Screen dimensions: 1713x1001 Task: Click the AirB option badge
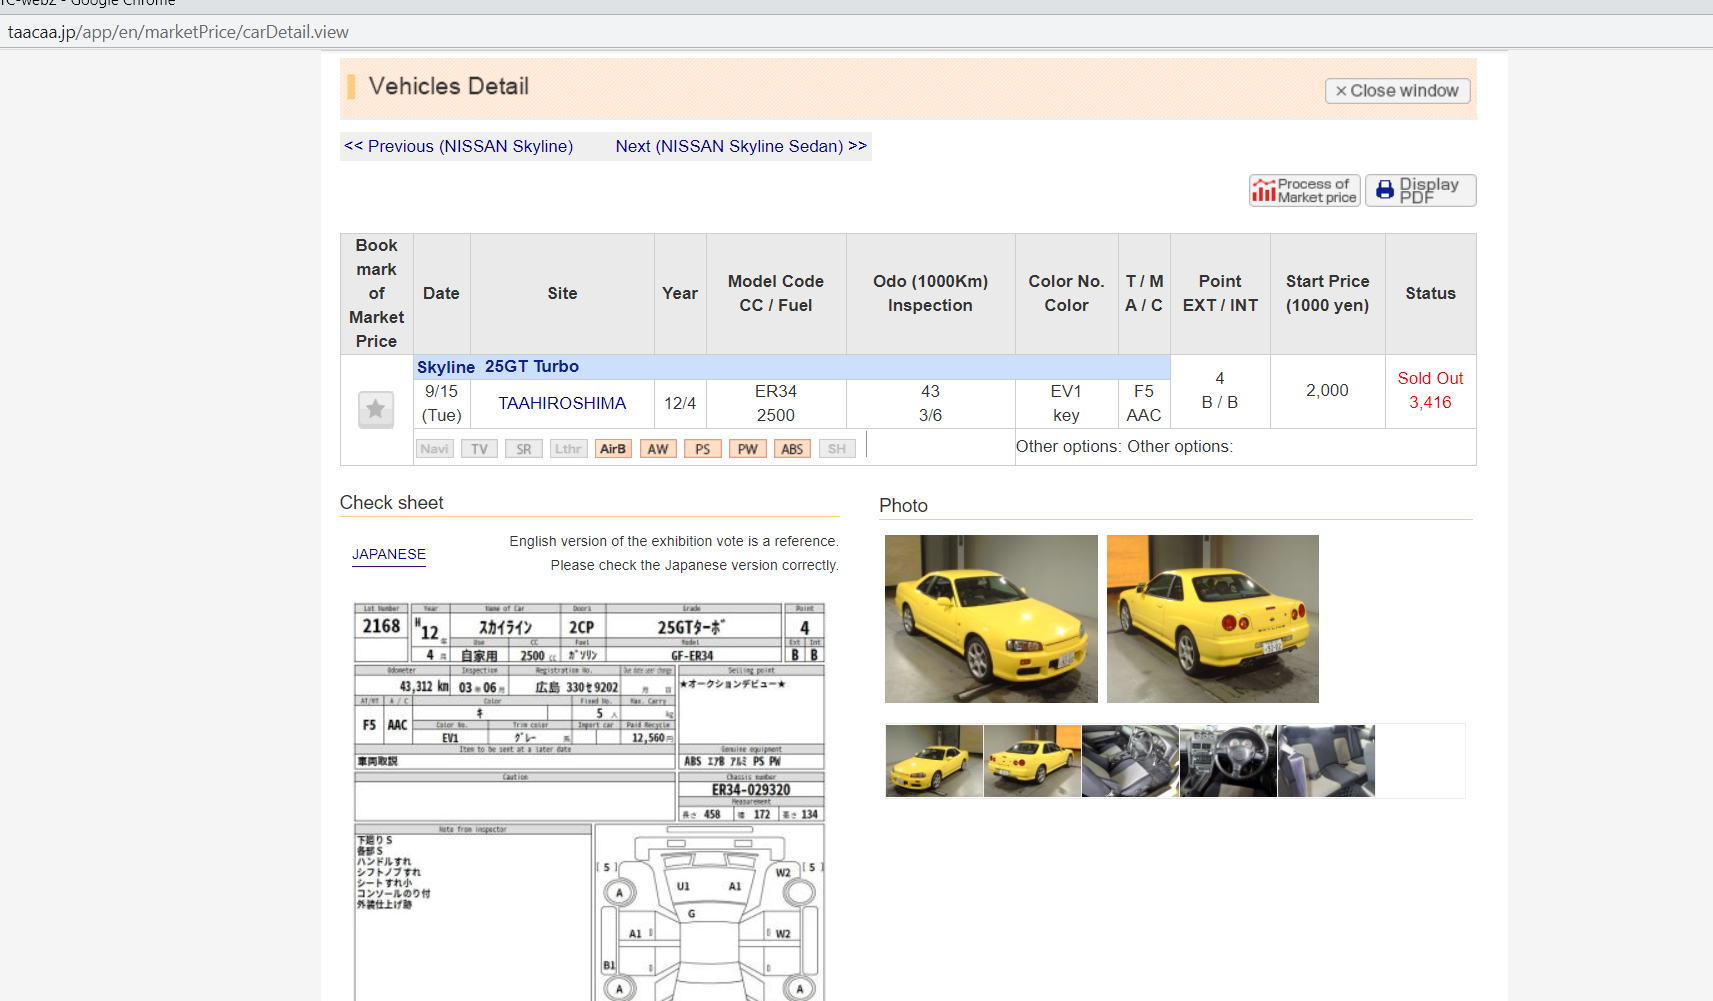(x=613, y=449)
